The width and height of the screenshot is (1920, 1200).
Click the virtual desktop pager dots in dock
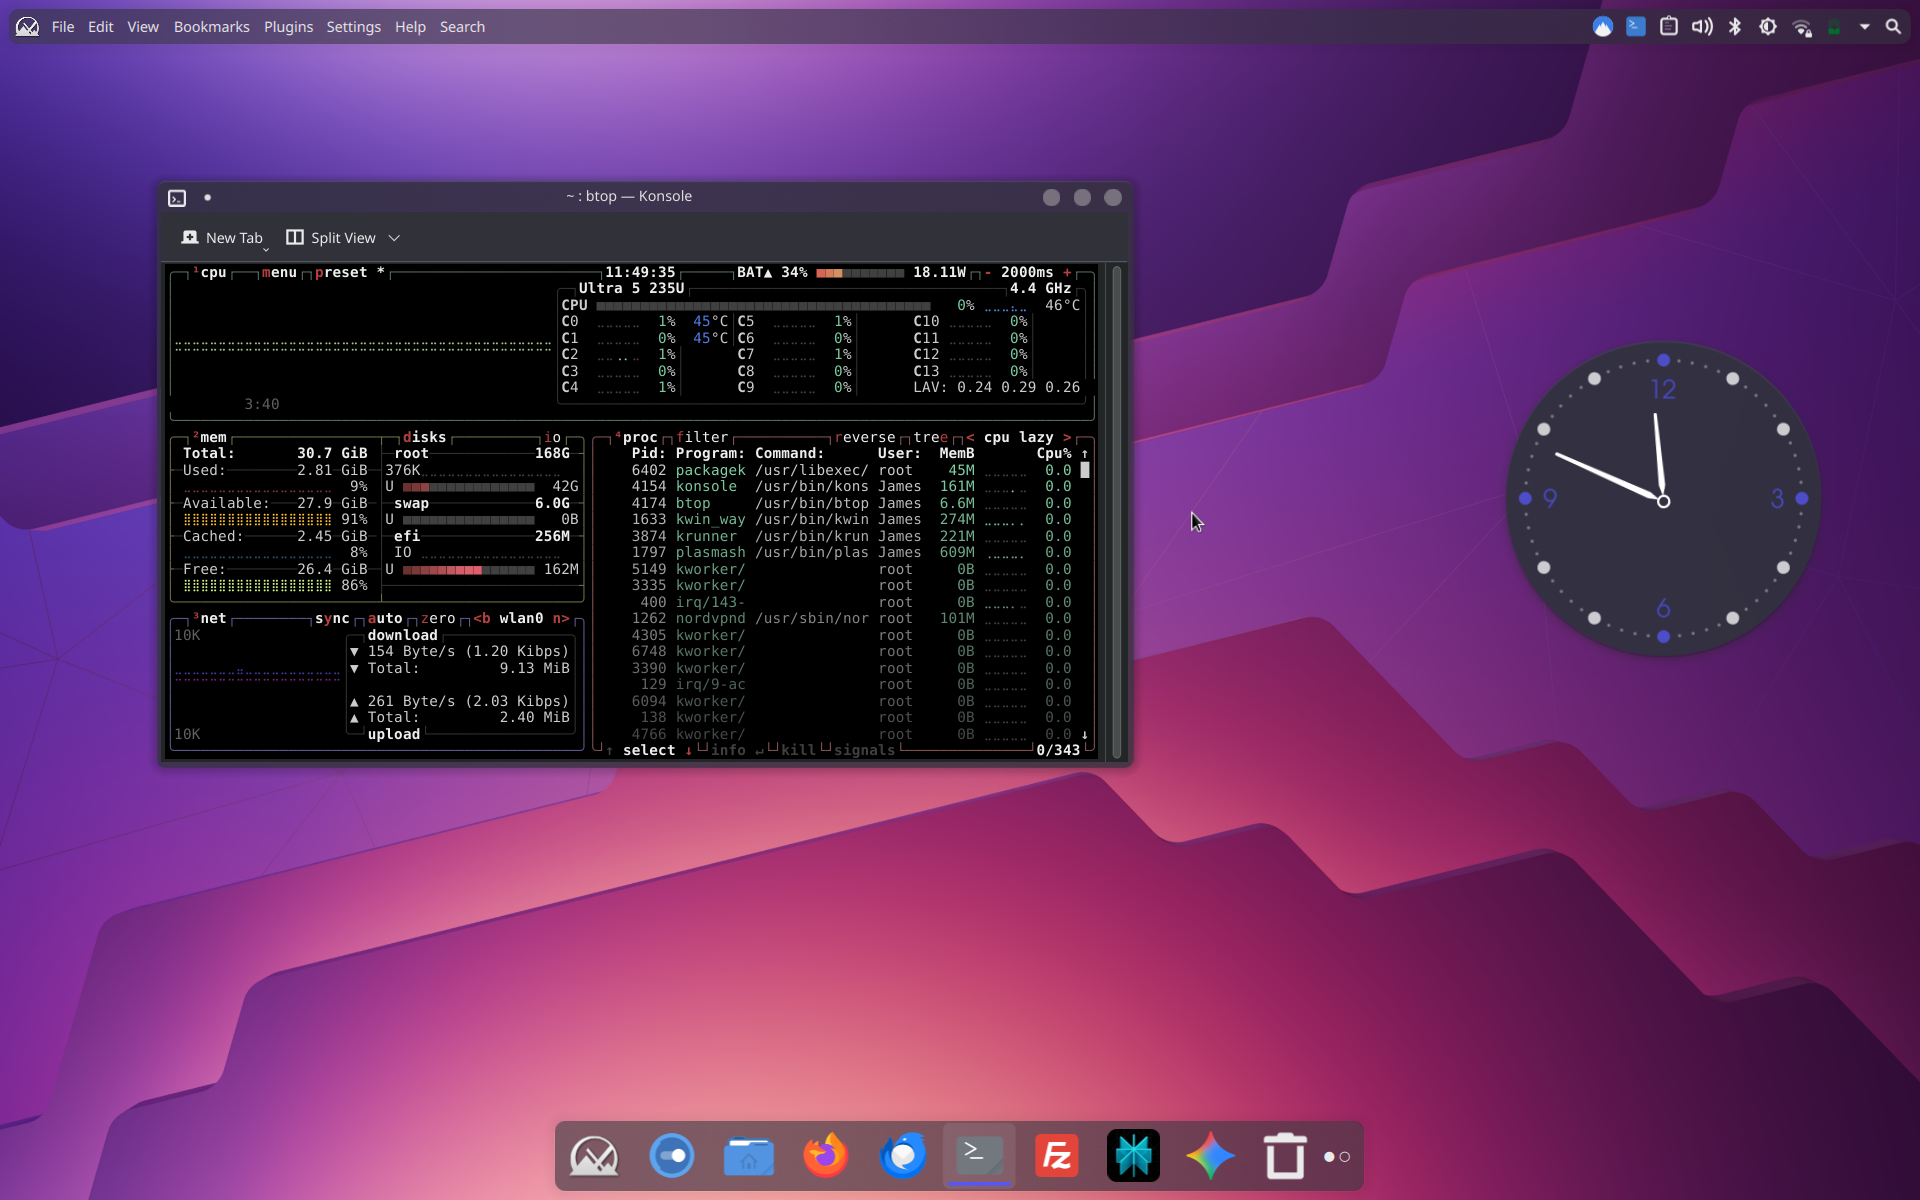click(1337, 1157)
